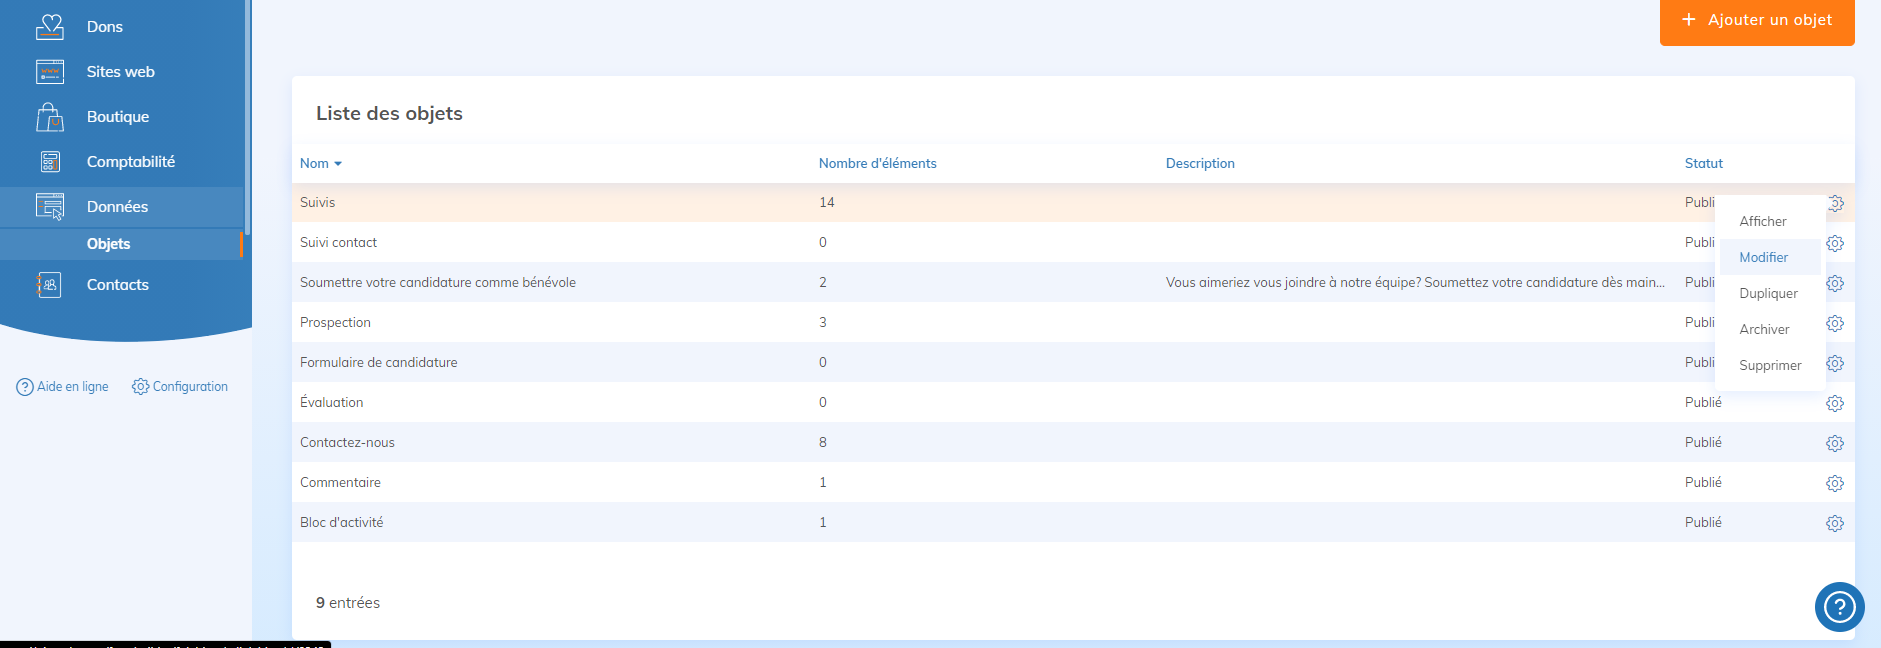The image size is (1881, 648).
Task: Click the Sites web icon
Action: click(x=49, y=72)
